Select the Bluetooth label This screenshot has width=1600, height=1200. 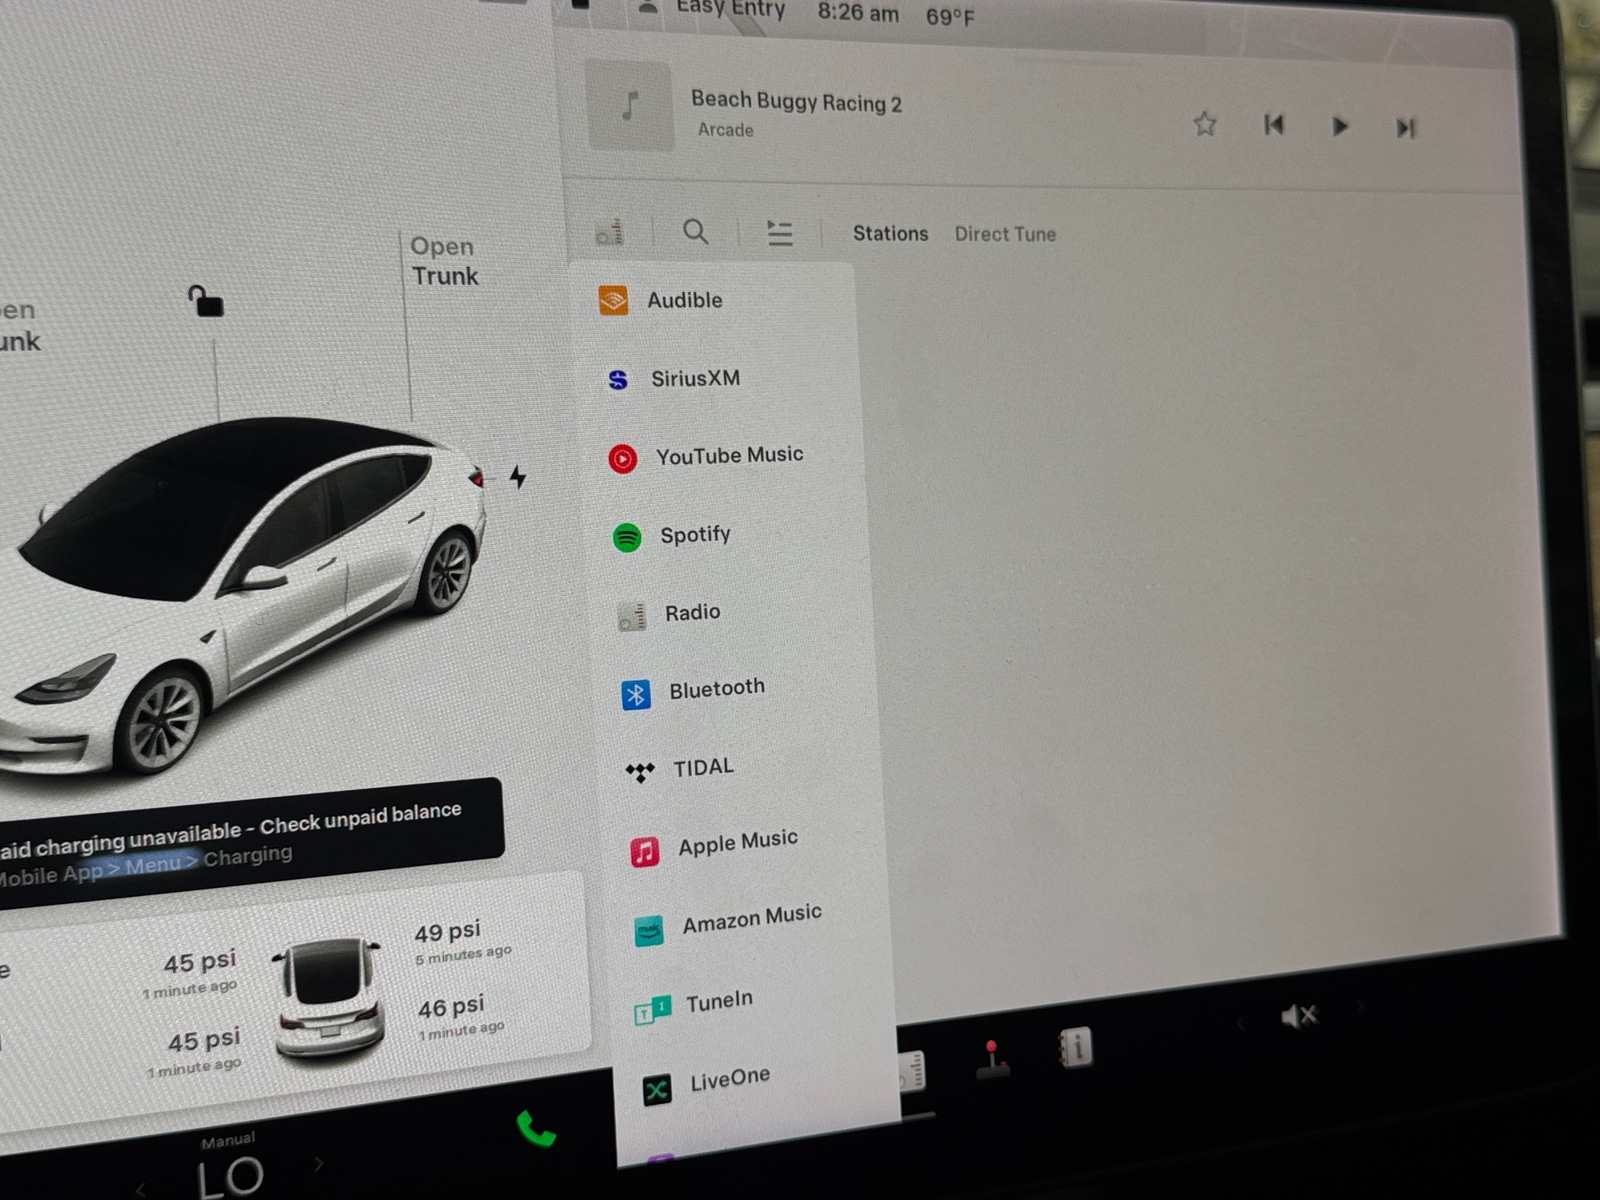(717, 688)
